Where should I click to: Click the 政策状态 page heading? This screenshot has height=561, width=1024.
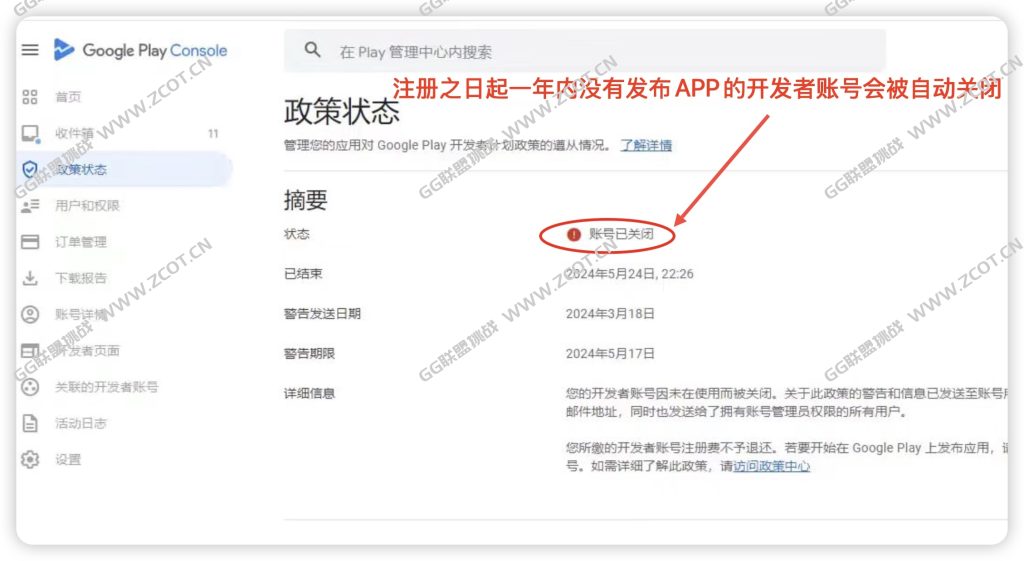point(342,112)
